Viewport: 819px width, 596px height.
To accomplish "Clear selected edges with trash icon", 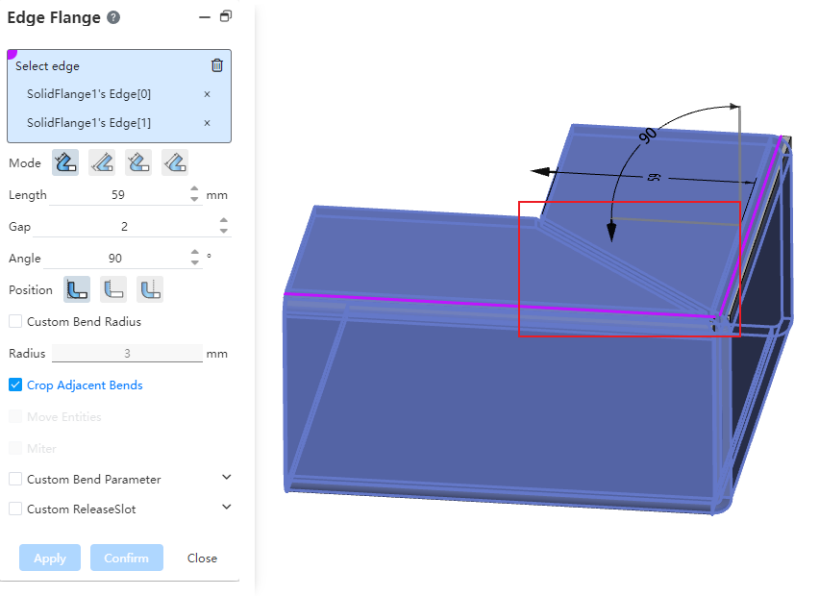I will pyautogui.click(x=217, y=66).
